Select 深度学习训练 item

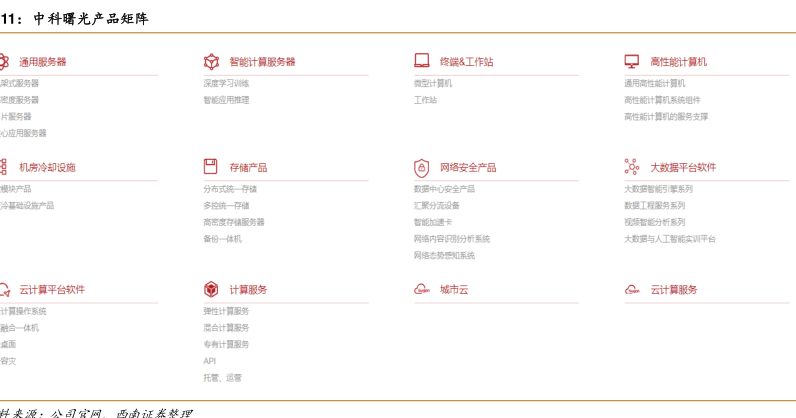(226, 83)
